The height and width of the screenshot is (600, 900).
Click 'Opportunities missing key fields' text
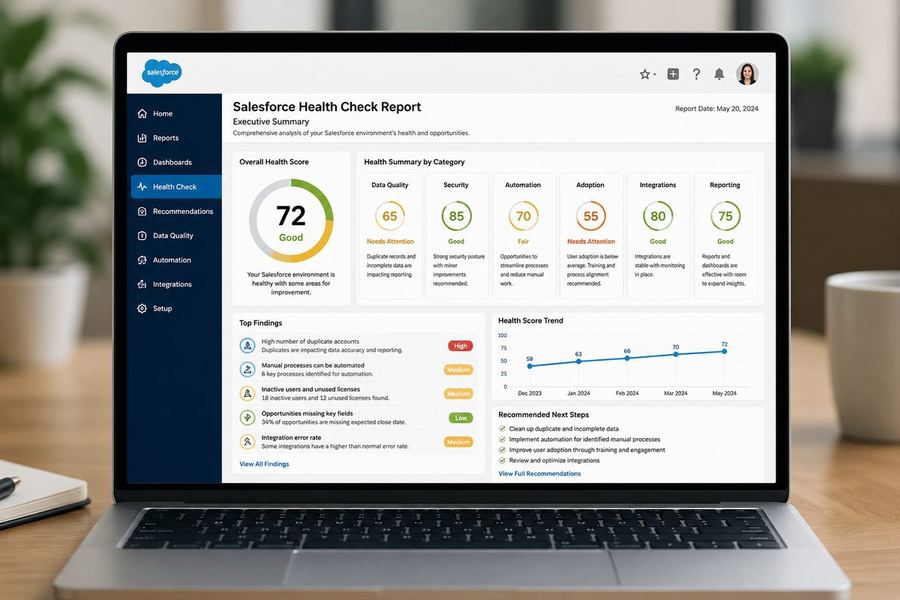click(x=307, y=413)
